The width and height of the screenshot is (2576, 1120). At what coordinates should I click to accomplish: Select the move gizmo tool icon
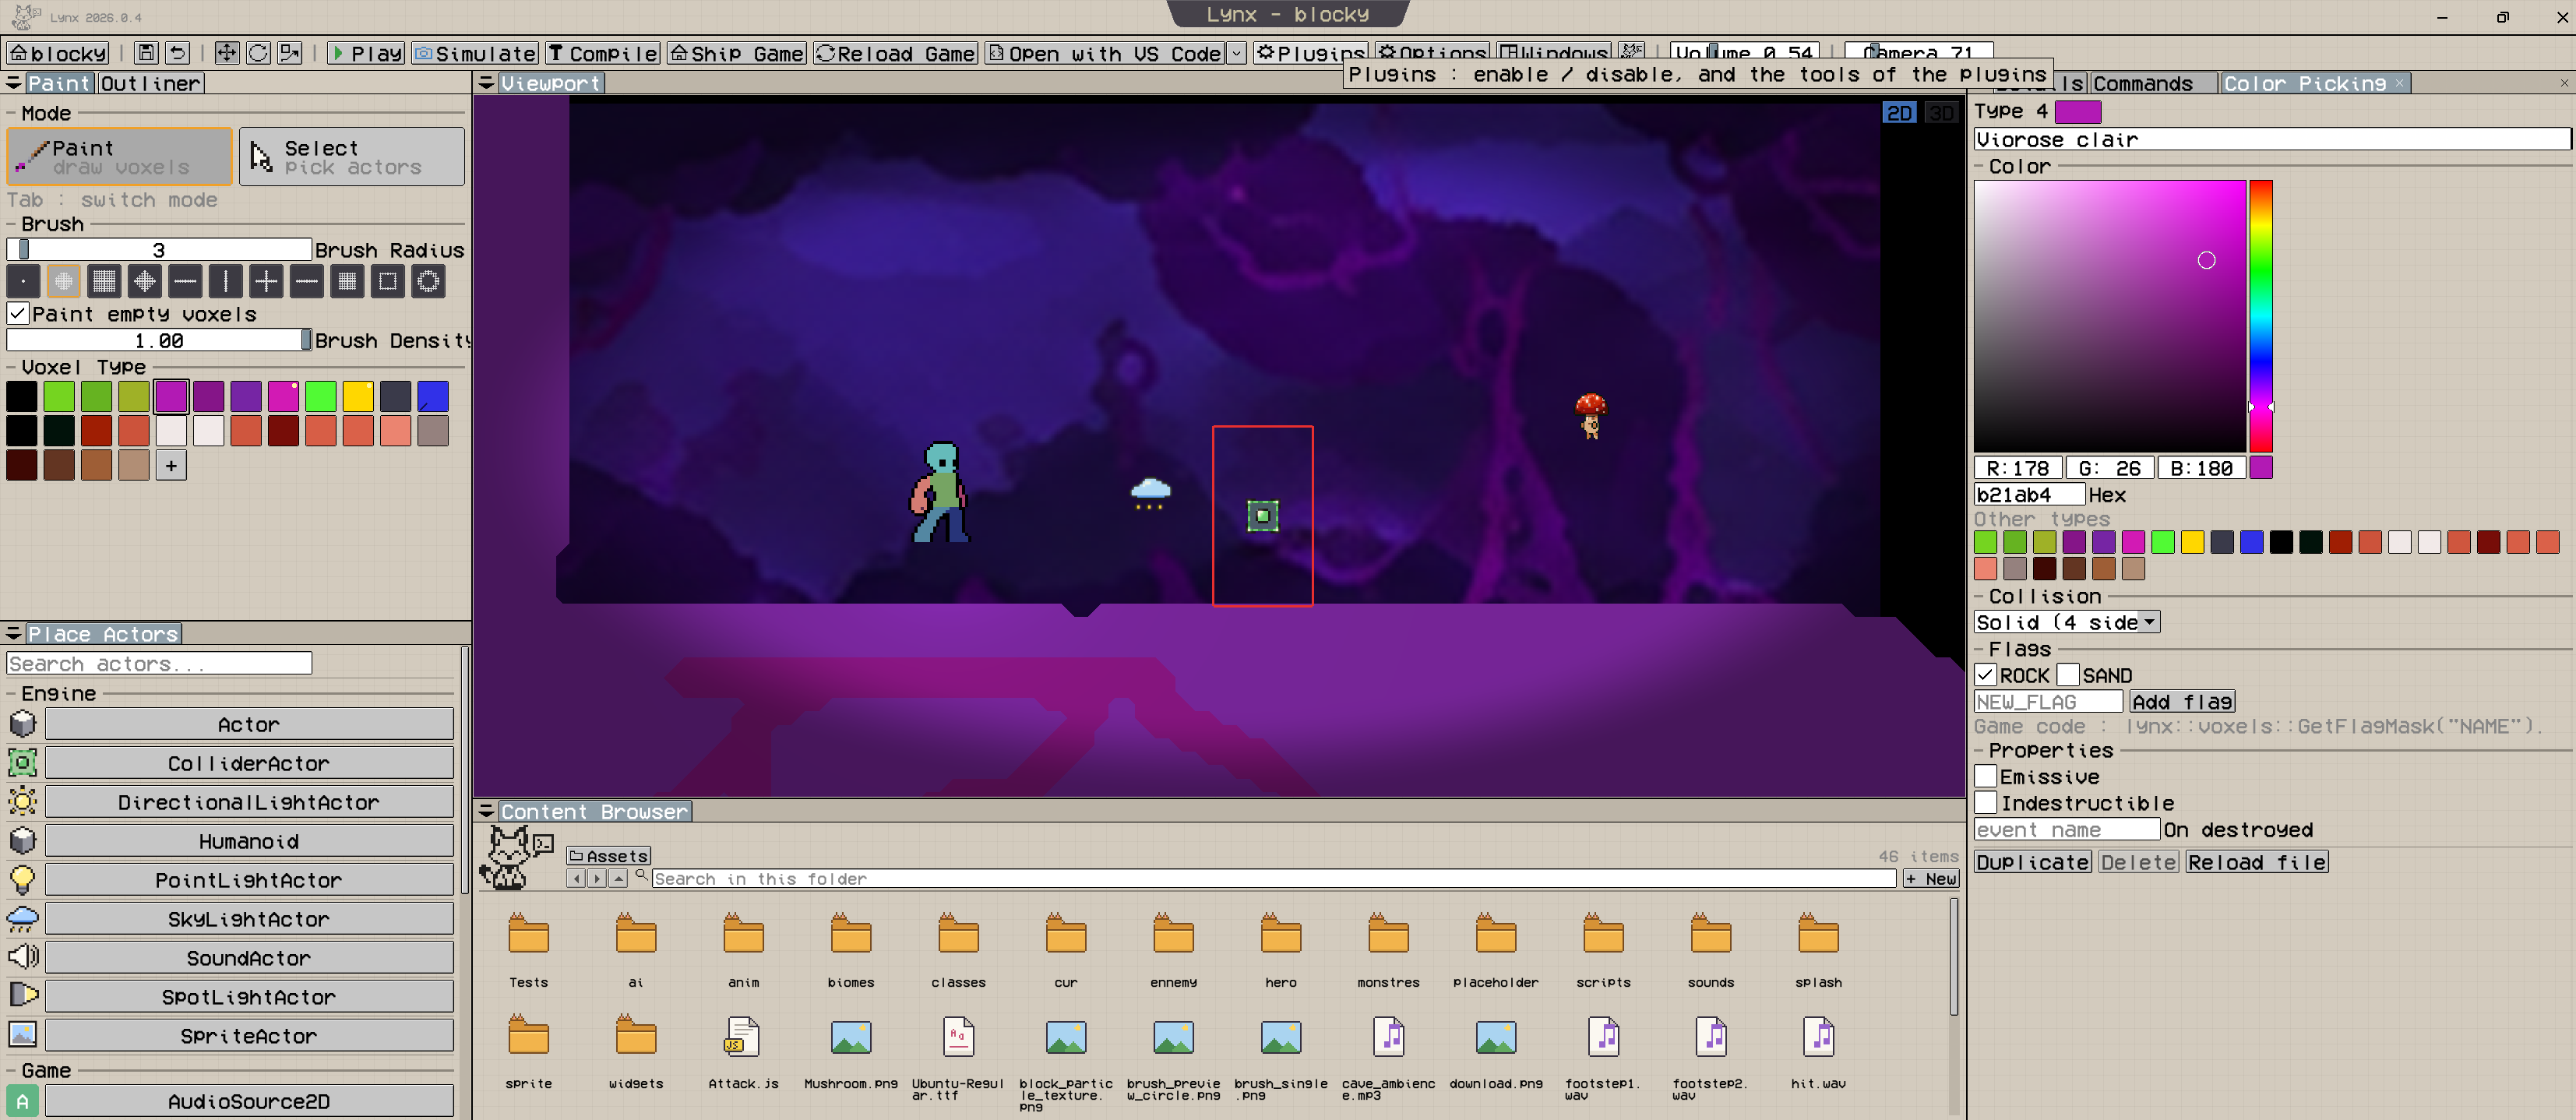(227, 53)
